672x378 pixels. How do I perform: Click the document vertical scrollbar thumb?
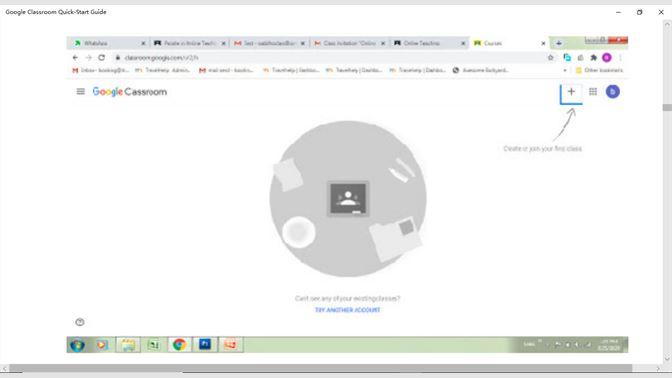(x=667, y=108)
